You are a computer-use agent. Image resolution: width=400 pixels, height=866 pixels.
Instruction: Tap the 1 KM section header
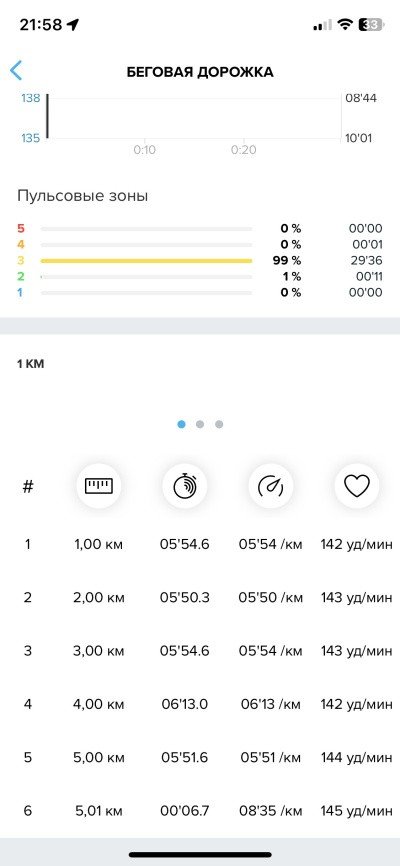pos(30,364)
